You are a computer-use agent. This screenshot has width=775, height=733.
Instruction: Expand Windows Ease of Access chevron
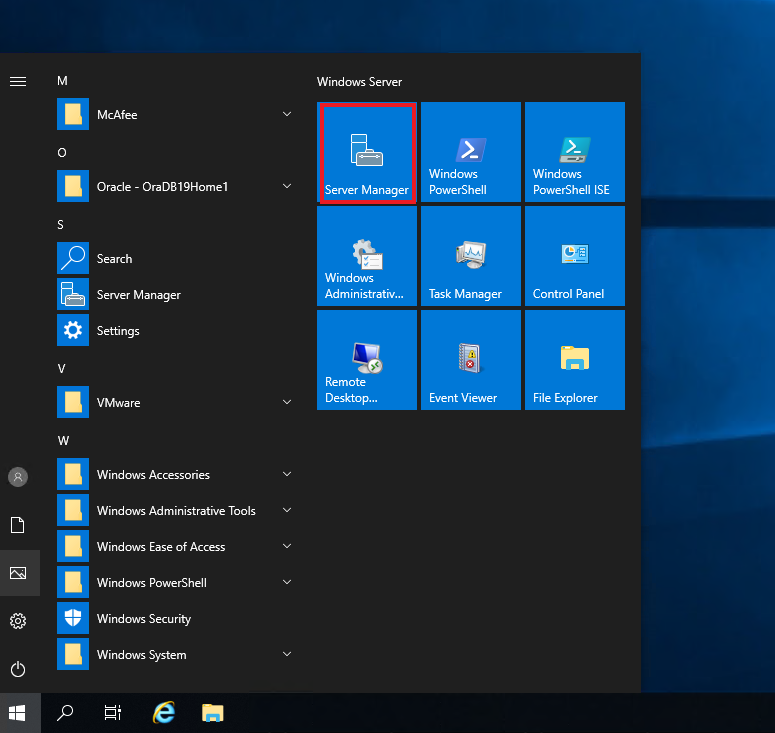pyautogui.click(x=287, y=546)
